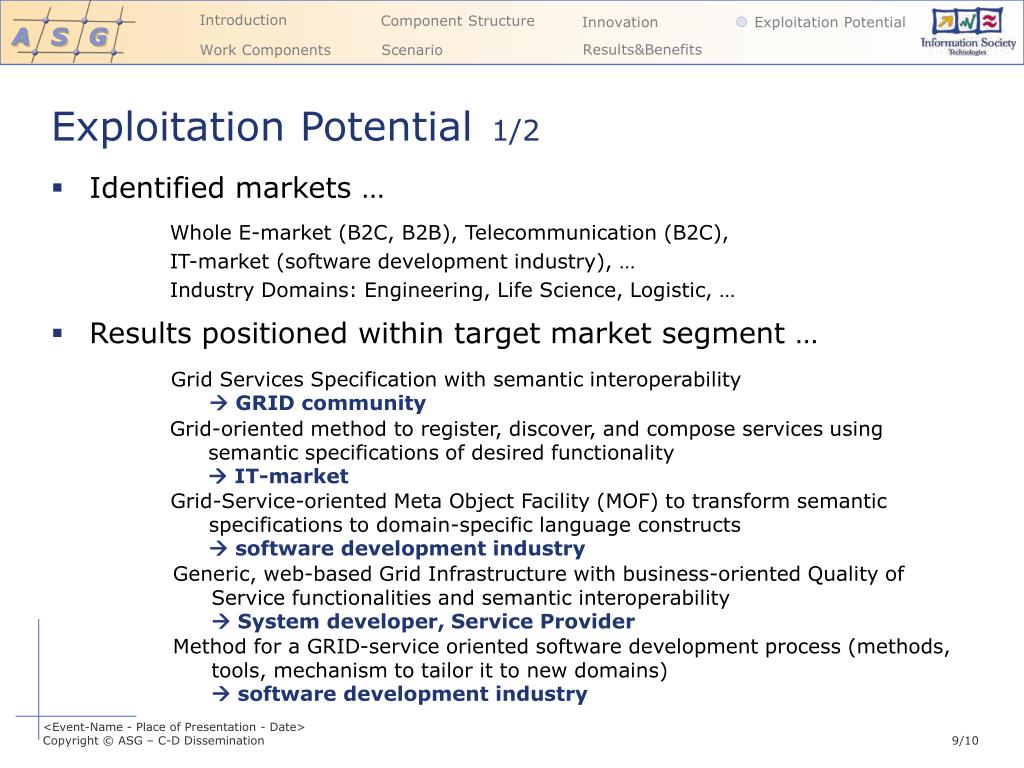Click 'Results positioned within target market segment' heading
This screenshot has width=1024, height=768.
pos(453,333)
